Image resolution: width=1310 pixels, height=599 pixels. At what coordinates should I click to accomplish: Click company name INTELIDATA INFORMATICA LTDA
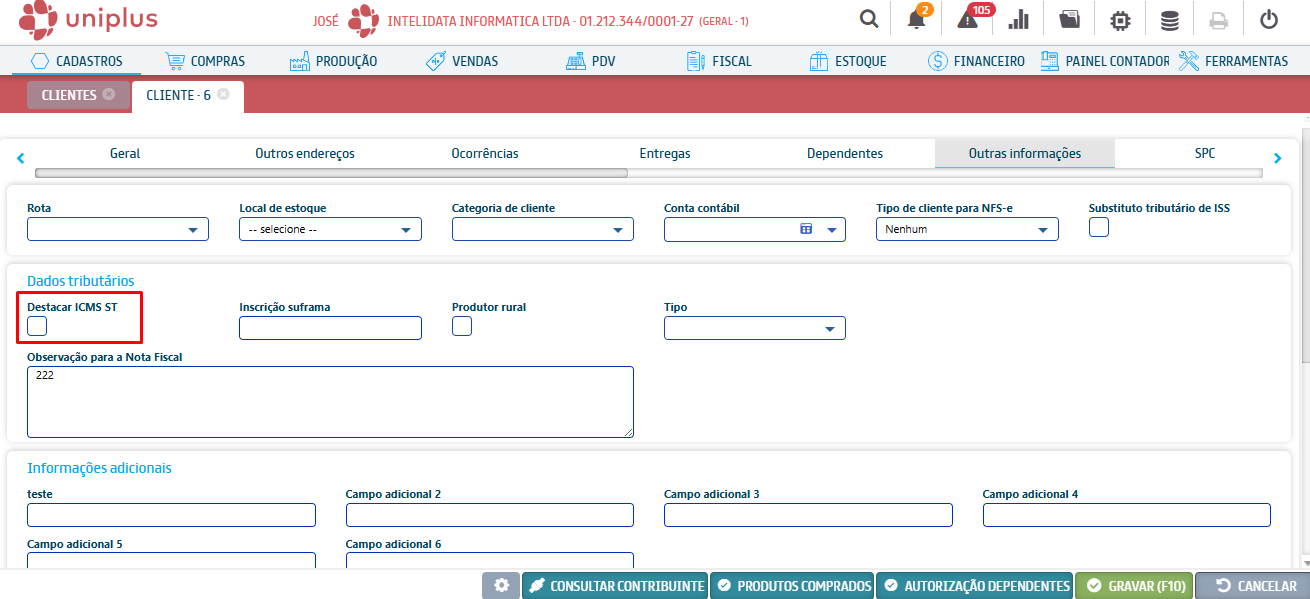tap(481, 20)
